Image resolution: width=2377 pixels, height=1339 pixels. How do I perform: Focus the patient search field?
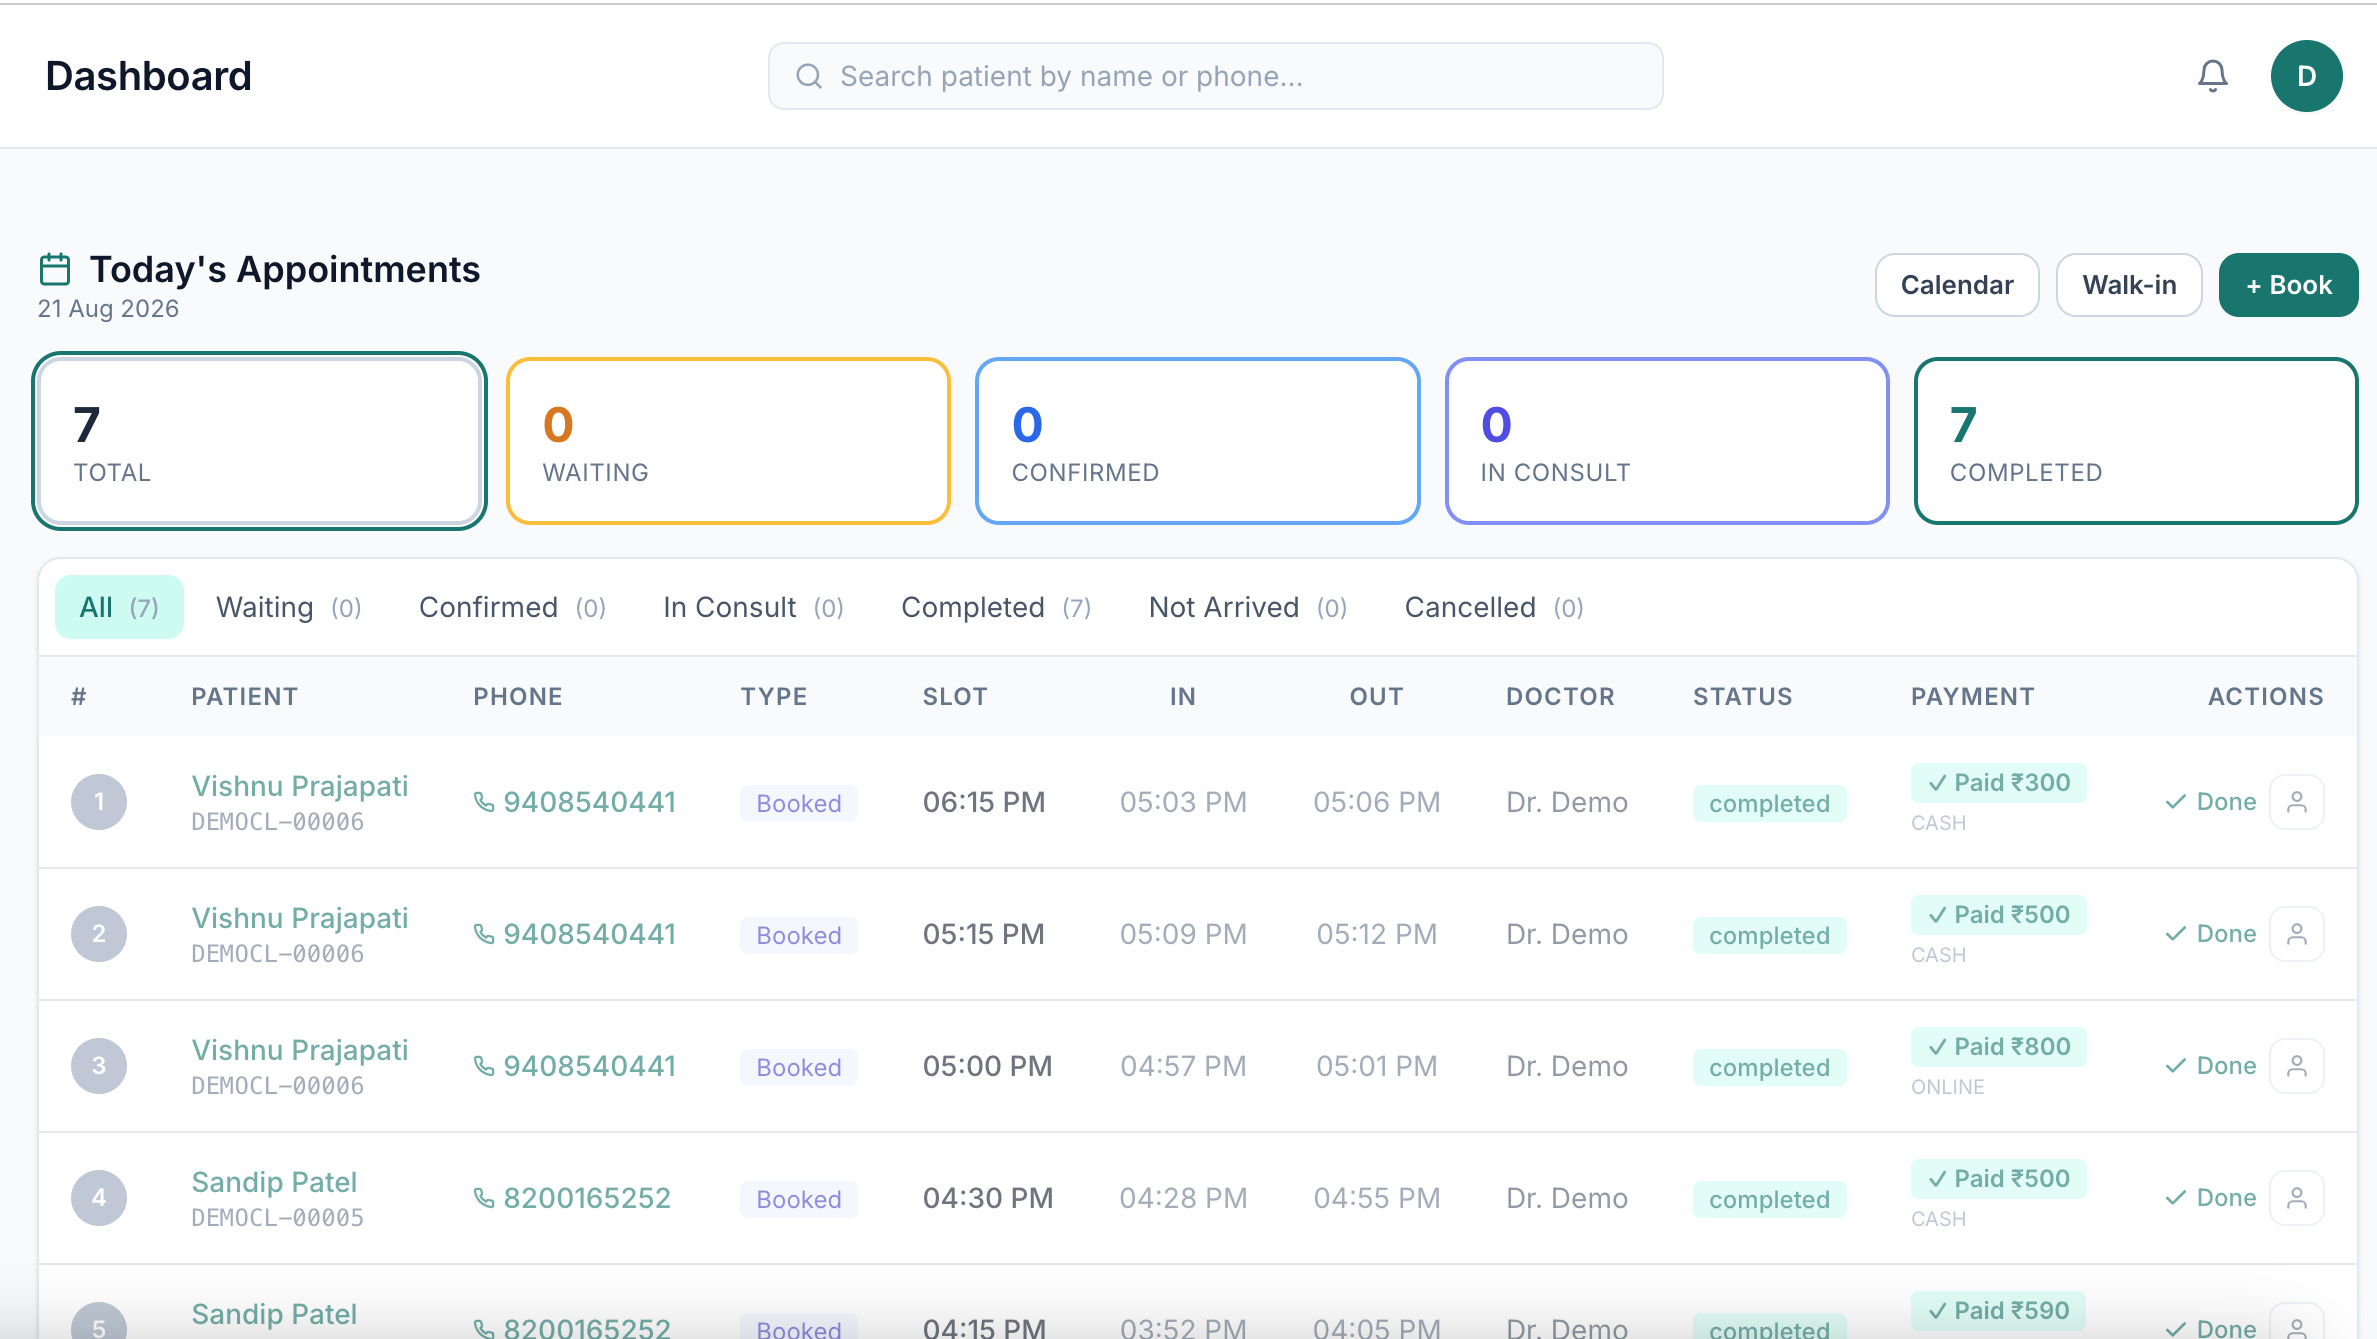pyautogui.click(x=1215, y=76)
